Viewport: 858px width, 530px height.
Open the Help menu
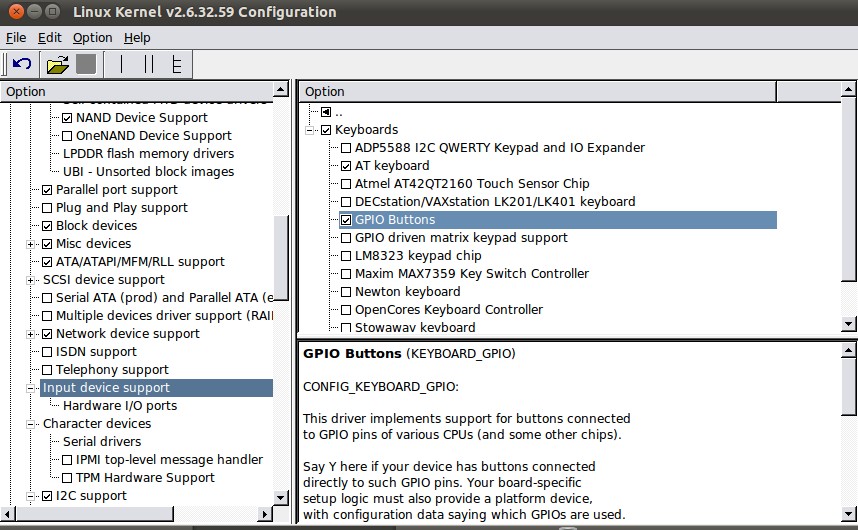tap(137, 38)
